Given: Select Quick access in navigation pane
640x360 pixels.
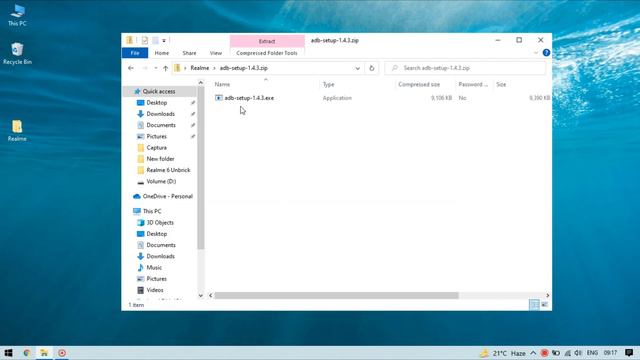Looking at the screenshot, I should [x=159, y=91].
